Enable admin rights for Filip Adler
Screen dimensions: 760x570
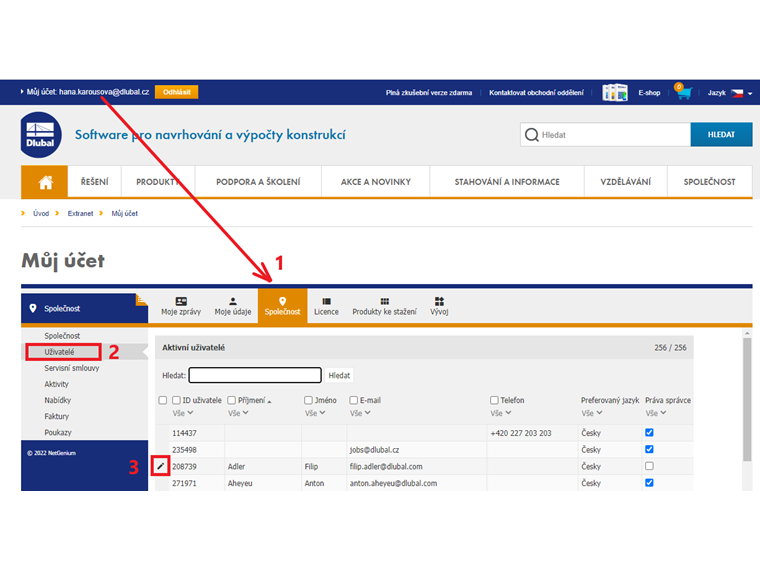(x=649, y=466)
